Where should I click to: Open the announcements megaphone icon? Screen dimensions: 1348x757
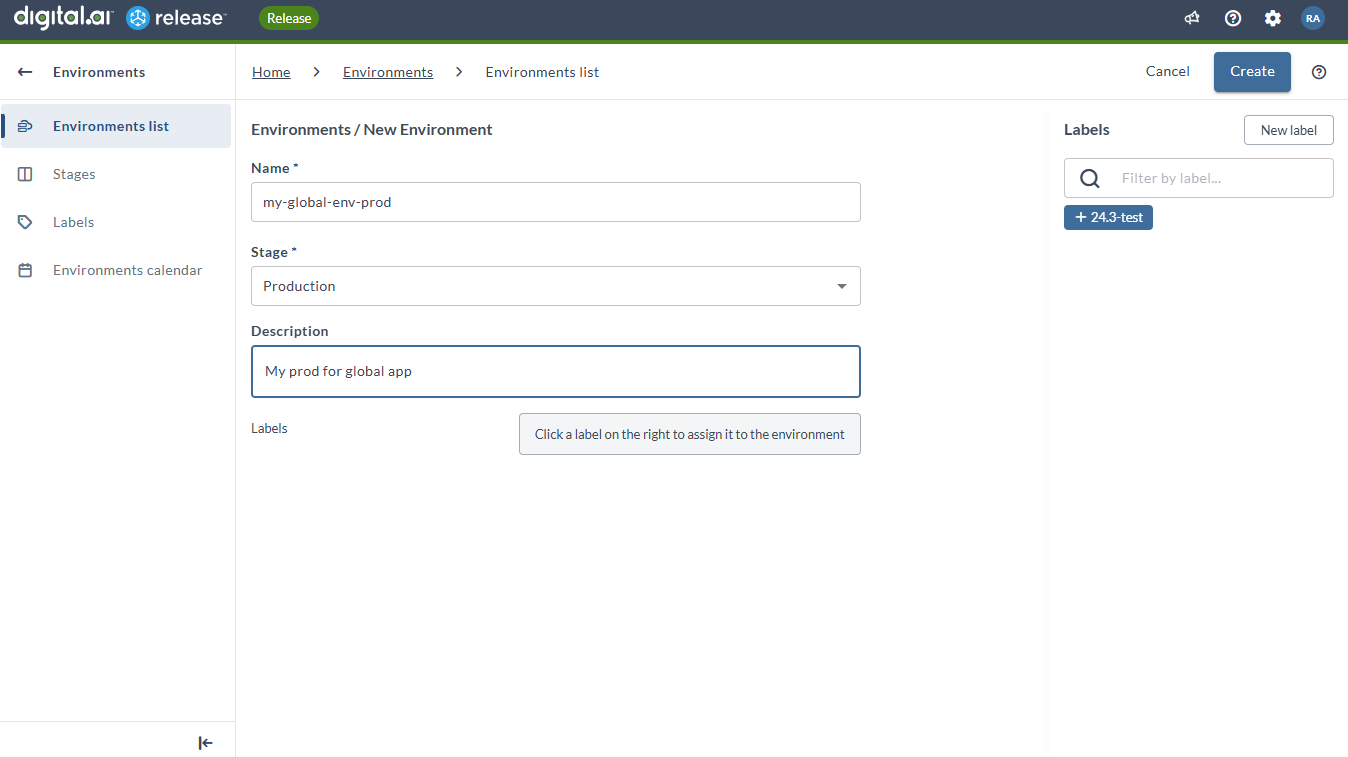pyautogui.click(x=1192, y=18)
